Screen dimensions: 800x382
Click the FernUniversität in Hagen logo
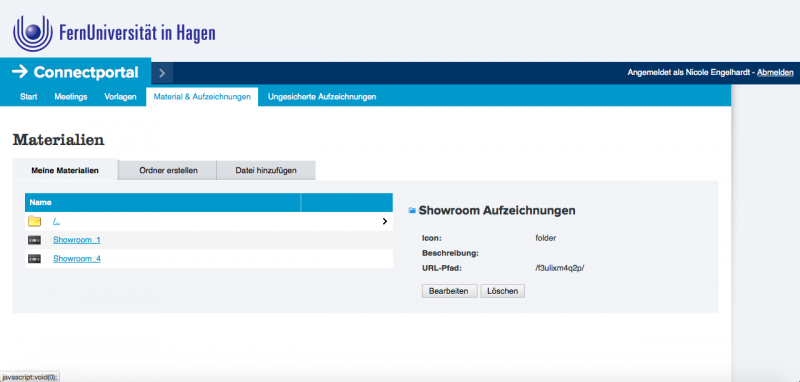114,32
